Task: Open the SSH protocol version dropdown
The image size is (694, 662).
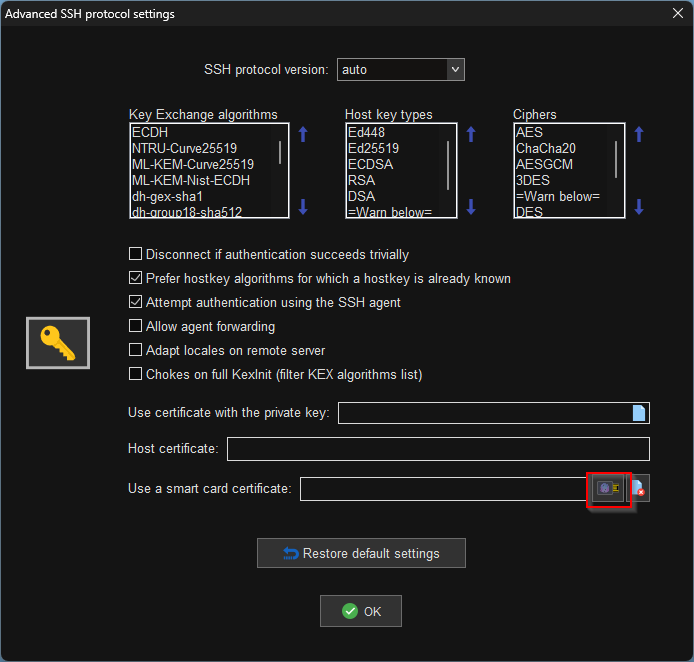Action: [401, 69]
